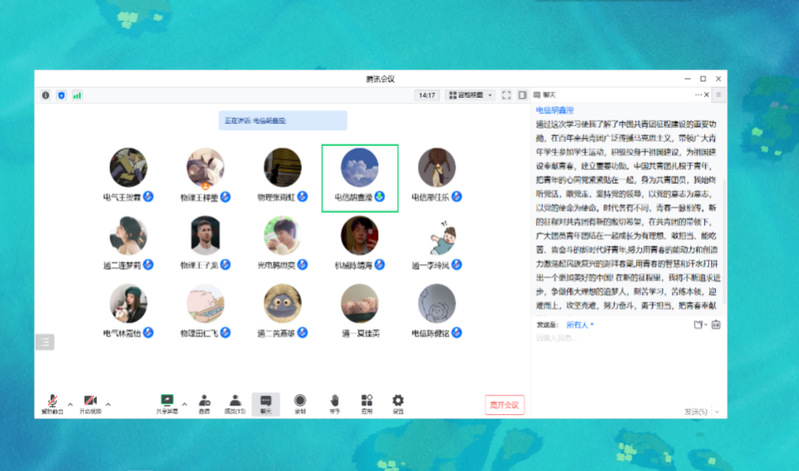Screen dimensions: 799x471
Task: Click the red Leave Meeting button
Action: coord(504,404)
